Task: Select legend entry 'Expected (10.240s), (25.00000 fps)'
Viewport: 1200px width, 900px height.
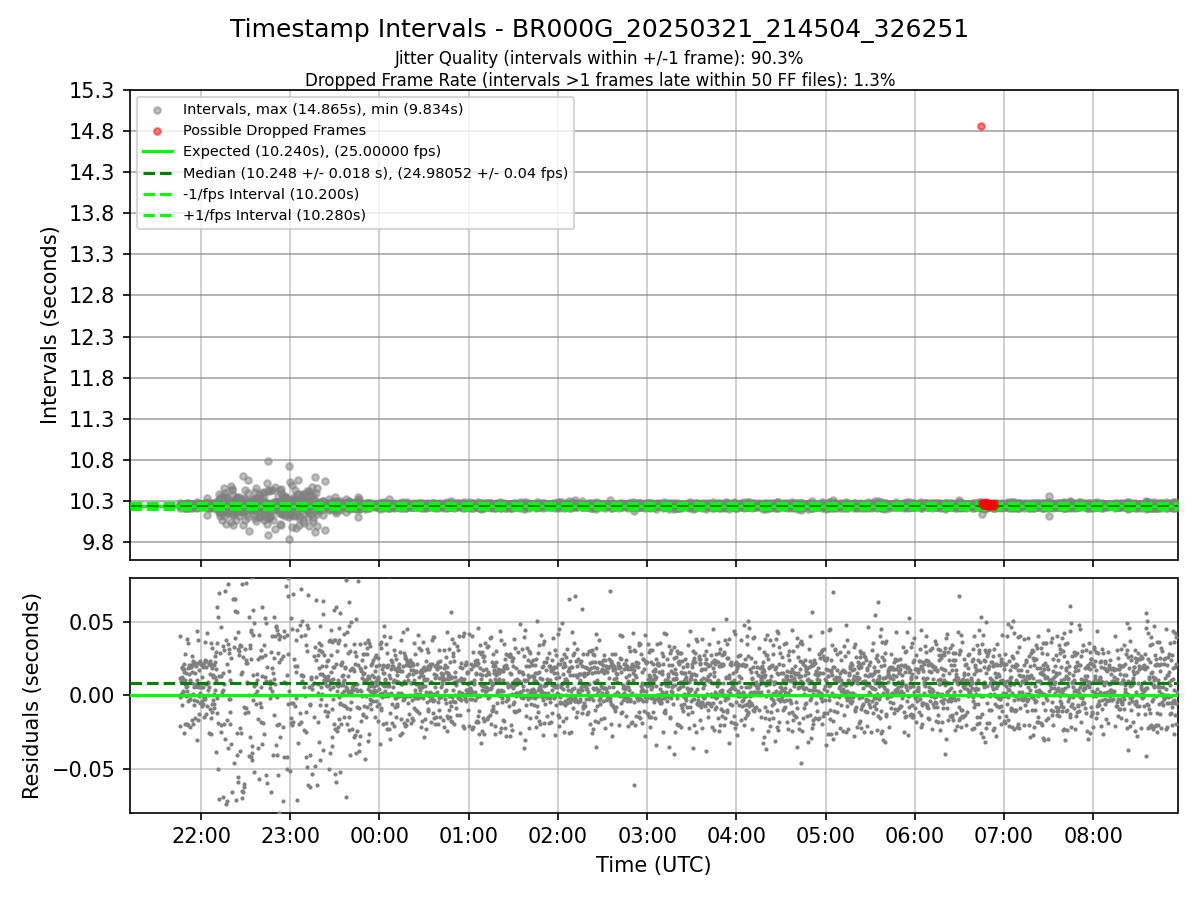Action: [312, 151]
